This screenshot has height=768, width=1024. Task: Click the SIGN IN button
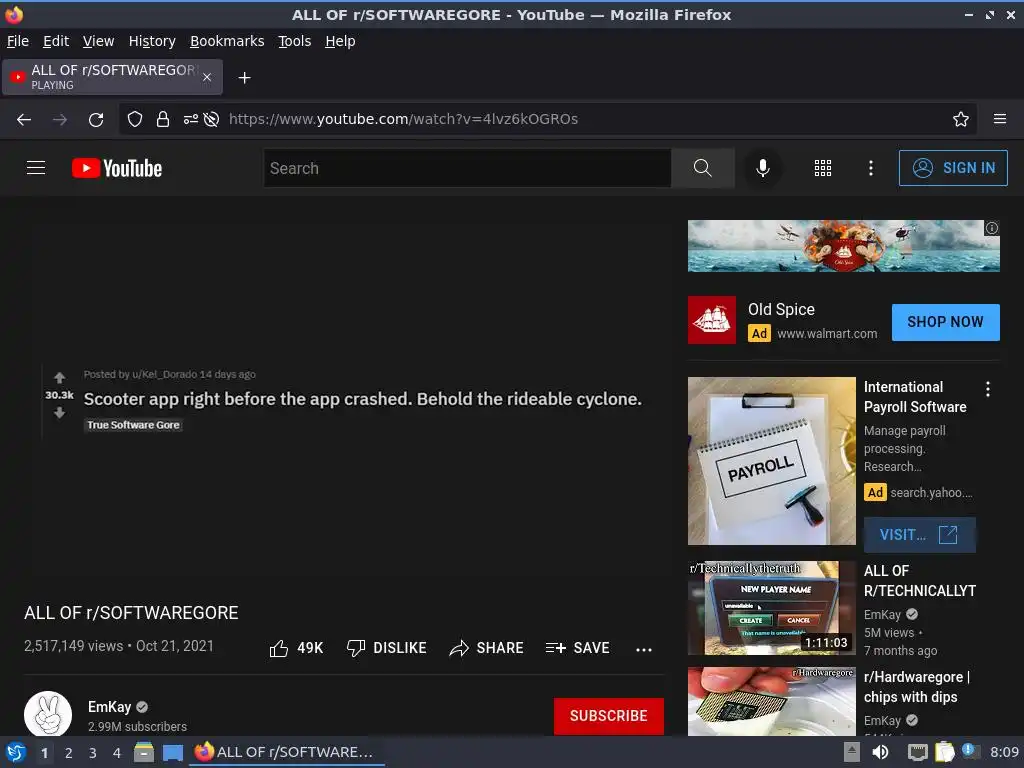click(953, 168)
